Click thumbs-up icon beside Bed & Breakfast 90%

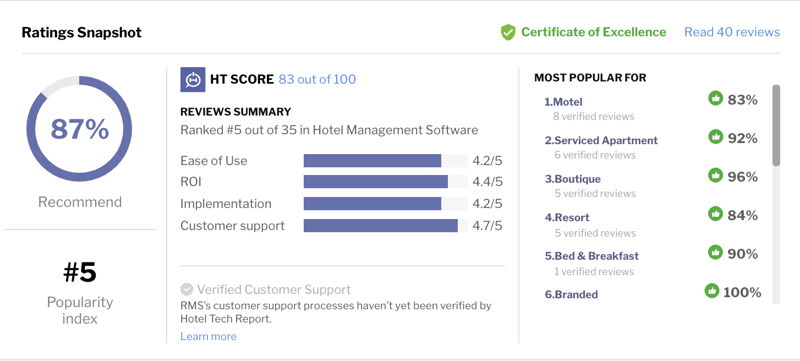click(716, 252)
